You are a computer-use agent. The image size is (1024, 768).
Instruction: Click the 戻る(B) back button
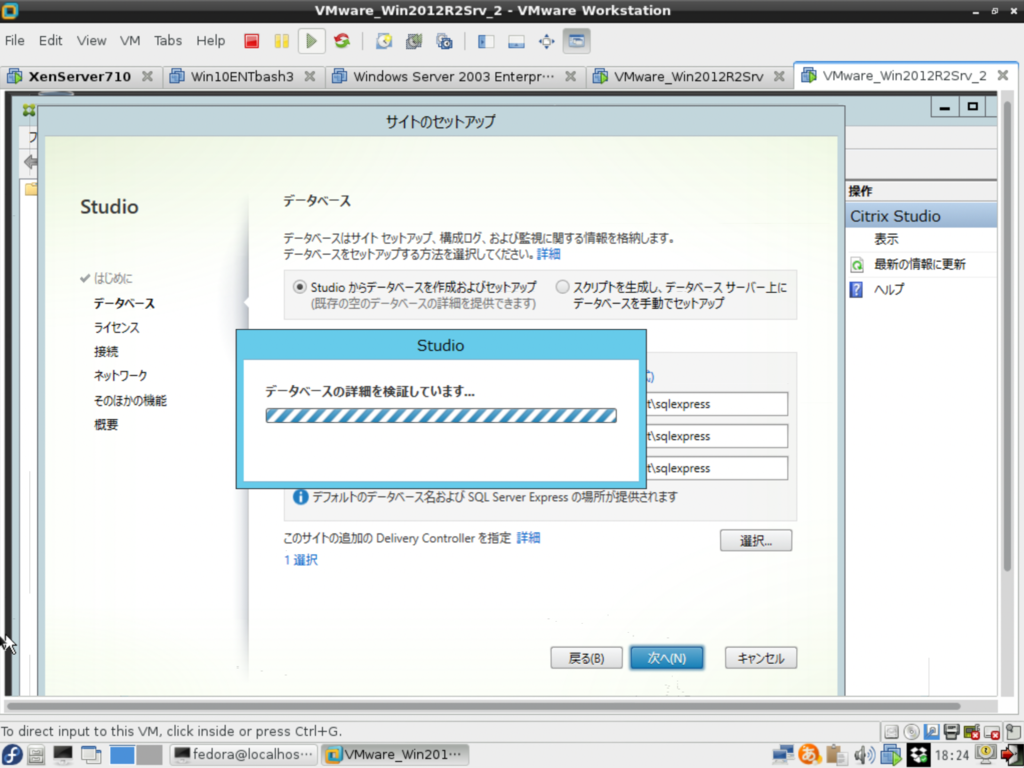[586, 658]
